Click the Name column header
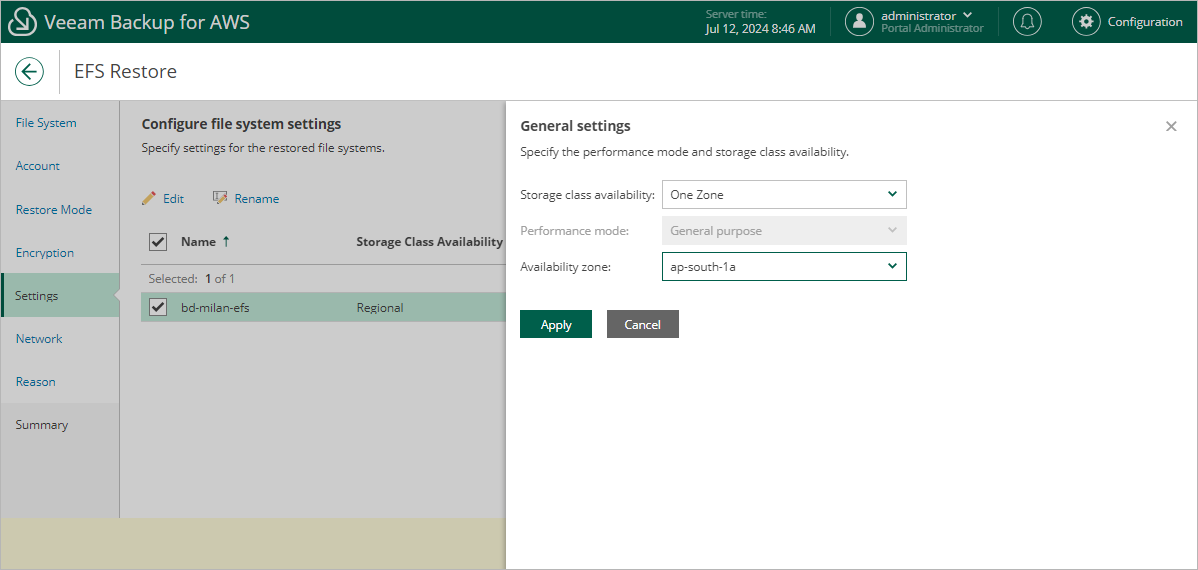1198x570 pixels. point(198,241)
